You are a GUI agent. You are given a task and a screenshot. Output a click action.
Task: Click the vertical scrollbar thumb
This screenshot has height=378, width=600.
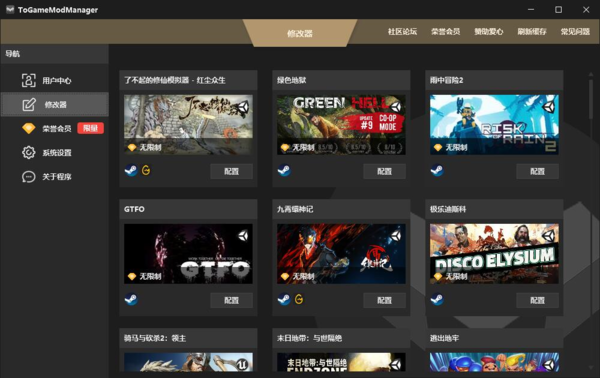pos(591,99)
